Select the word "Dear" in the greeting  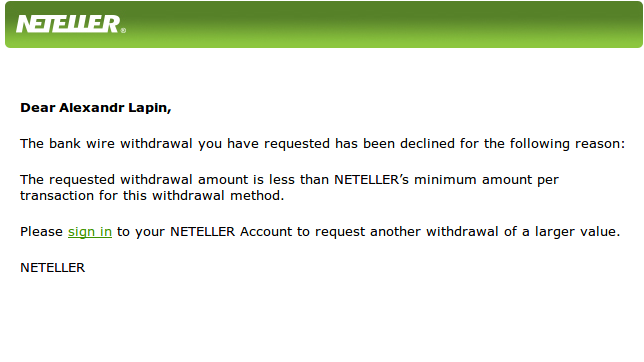click(38, 108)
